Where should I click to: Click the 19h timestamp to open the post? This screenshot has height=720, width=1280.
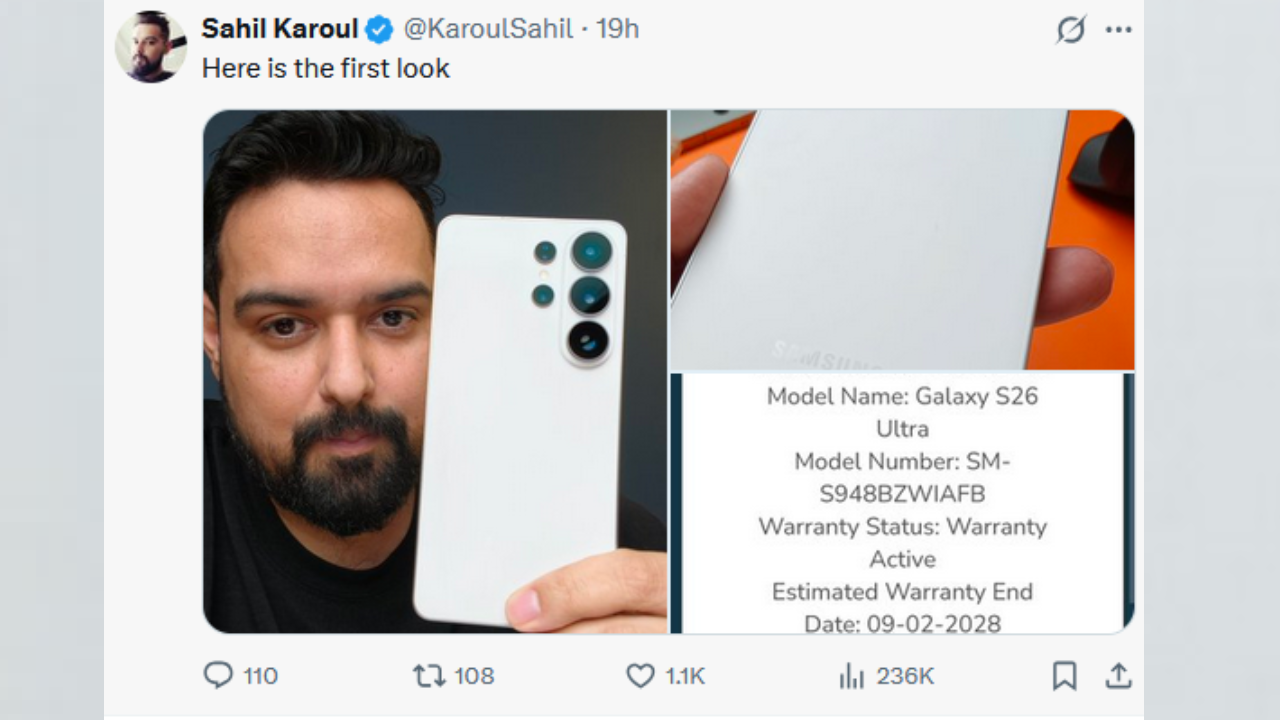(x=619, y=29)
